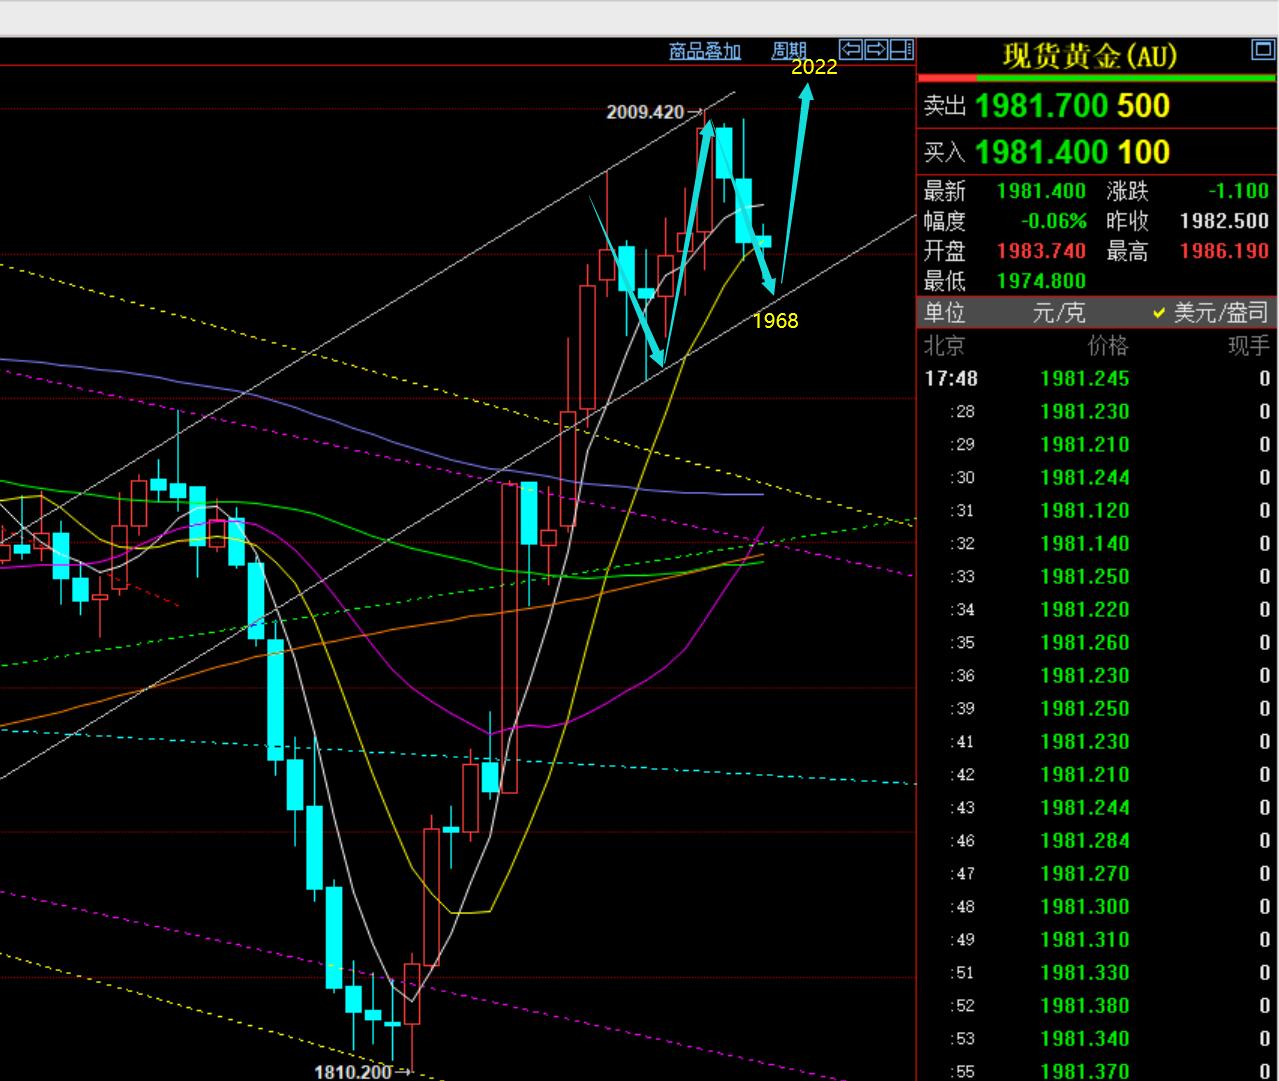Click the red-green buy/sell ratio bar
The width and height of the screenshot is (1279, 1081).
[1096, 78]
